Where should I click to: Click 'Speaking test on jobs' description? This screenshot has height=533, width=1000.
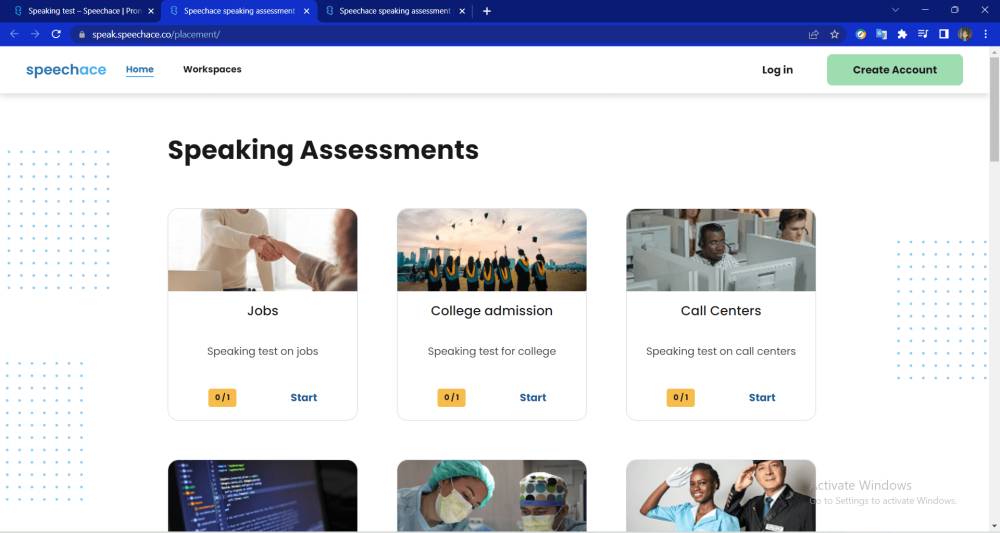[x=263, y=351]
